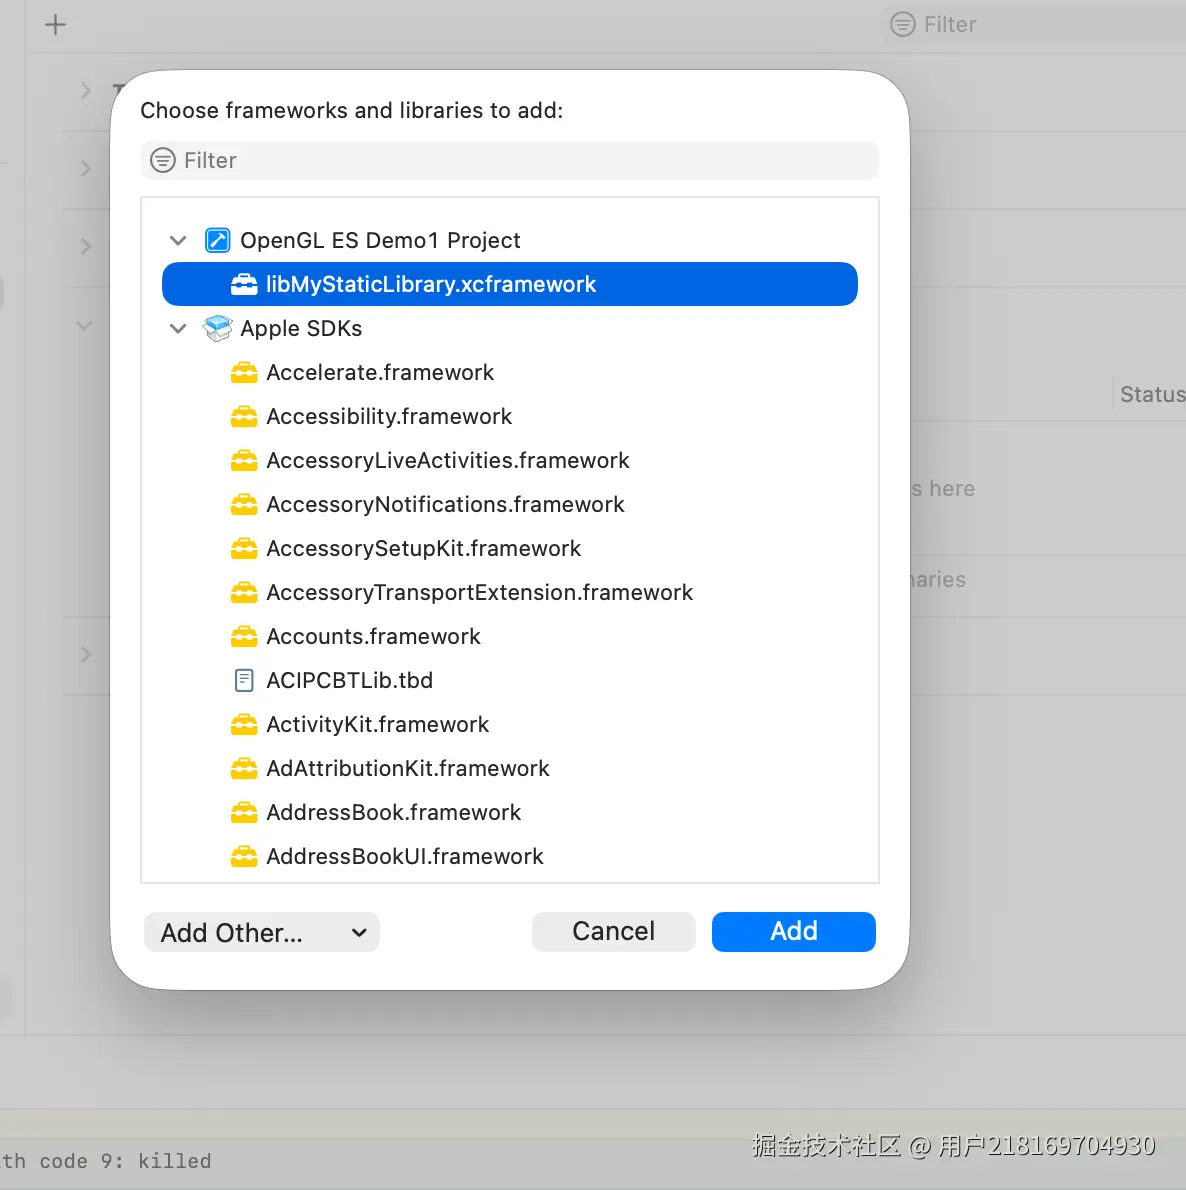Click the libMyStaticLibrary.xcframework toolbox icon
The image size is (1186, 1190).
[244, 285]
